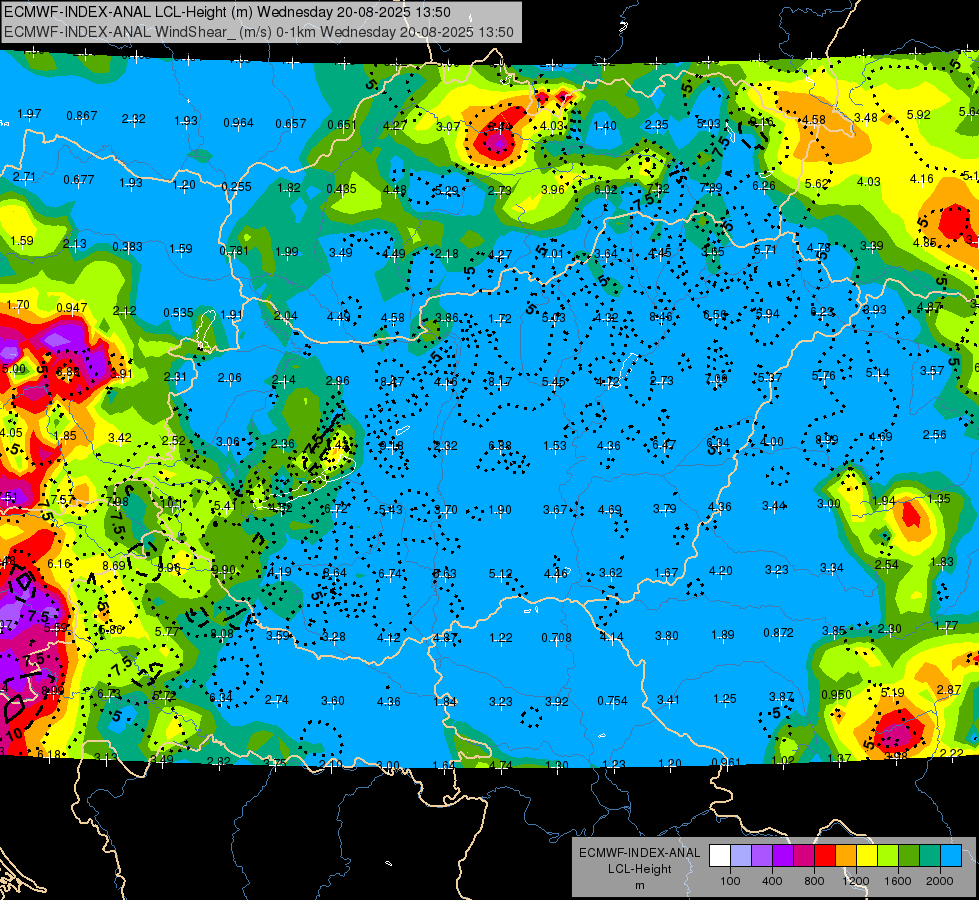This screenshot has width=979, height=900.
Task: Click the teal legend swatch
Action: pyautogui.click(x=930, y=856)
